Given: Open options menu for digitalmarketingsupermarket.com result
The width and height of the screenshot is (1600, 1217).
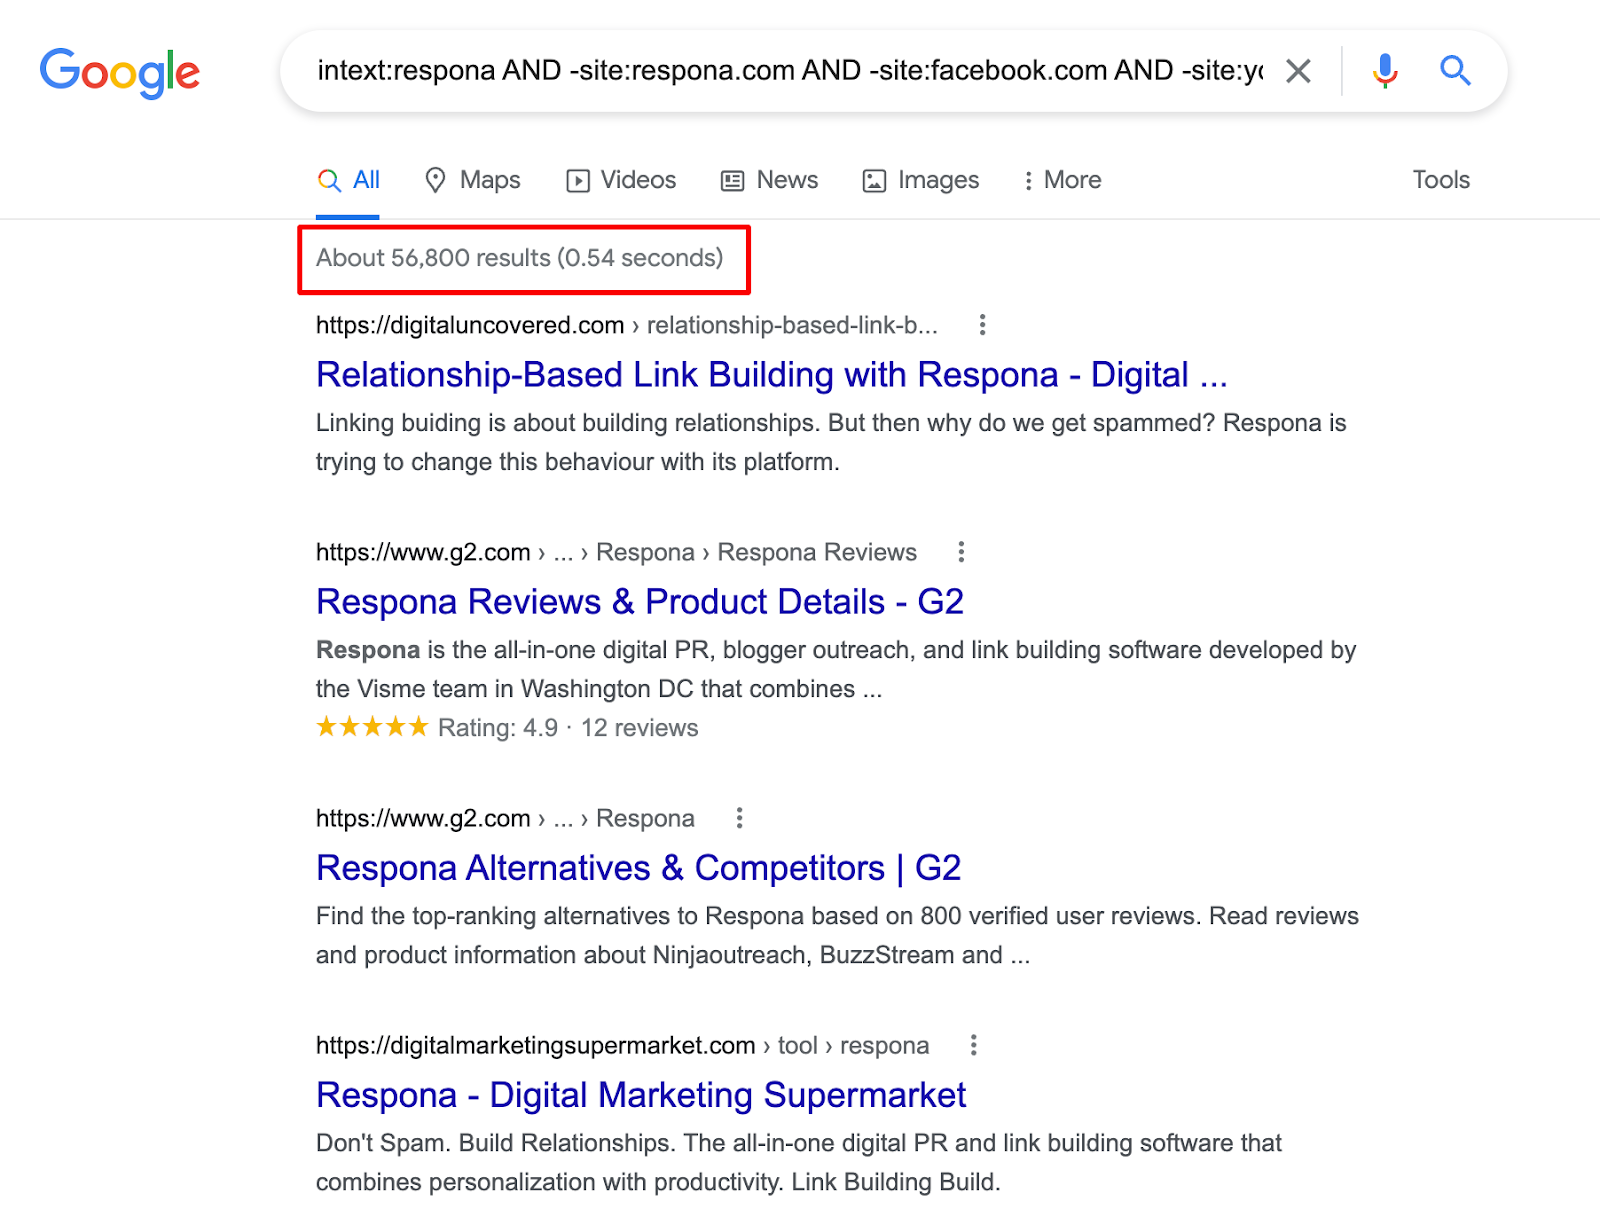Looking at the screenshot, I should (973, 1045).
